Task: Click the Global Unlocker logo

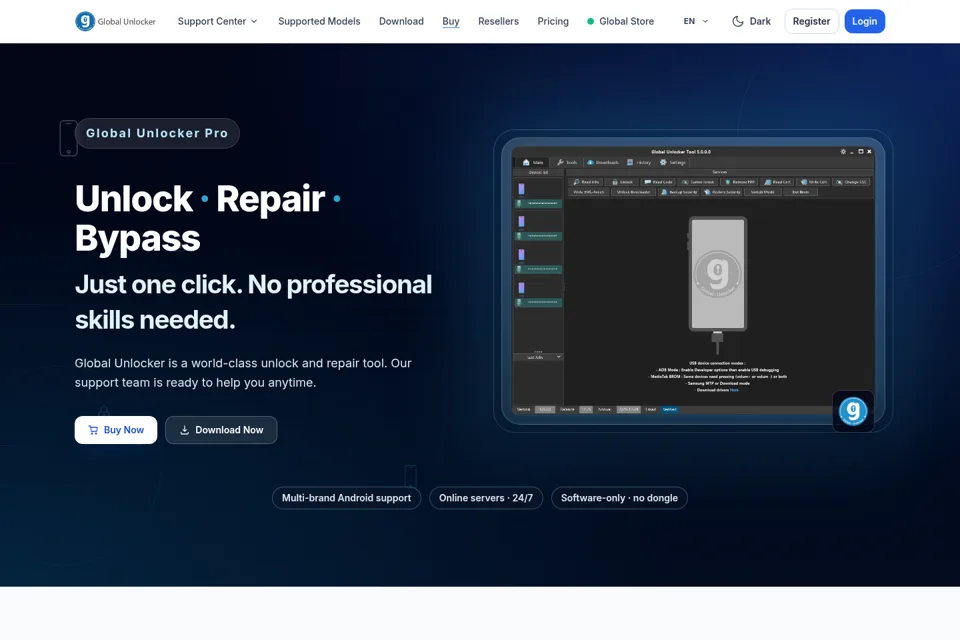Action: click(115, 21)
